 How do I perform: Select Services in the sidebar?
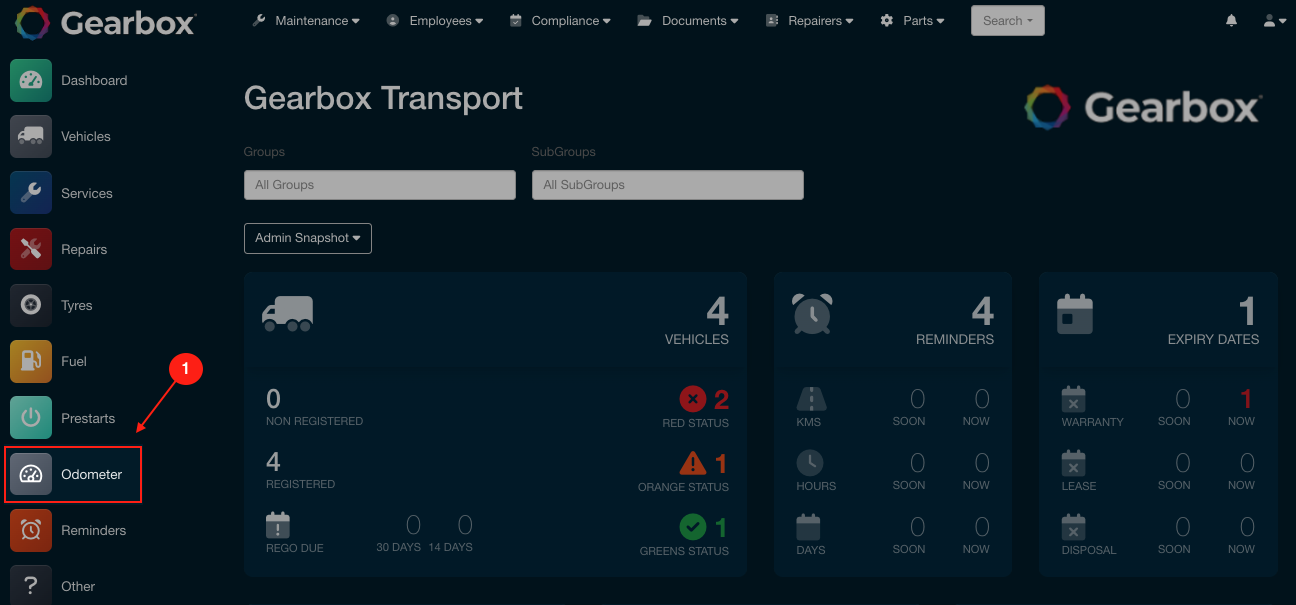(x=87, y=193)
